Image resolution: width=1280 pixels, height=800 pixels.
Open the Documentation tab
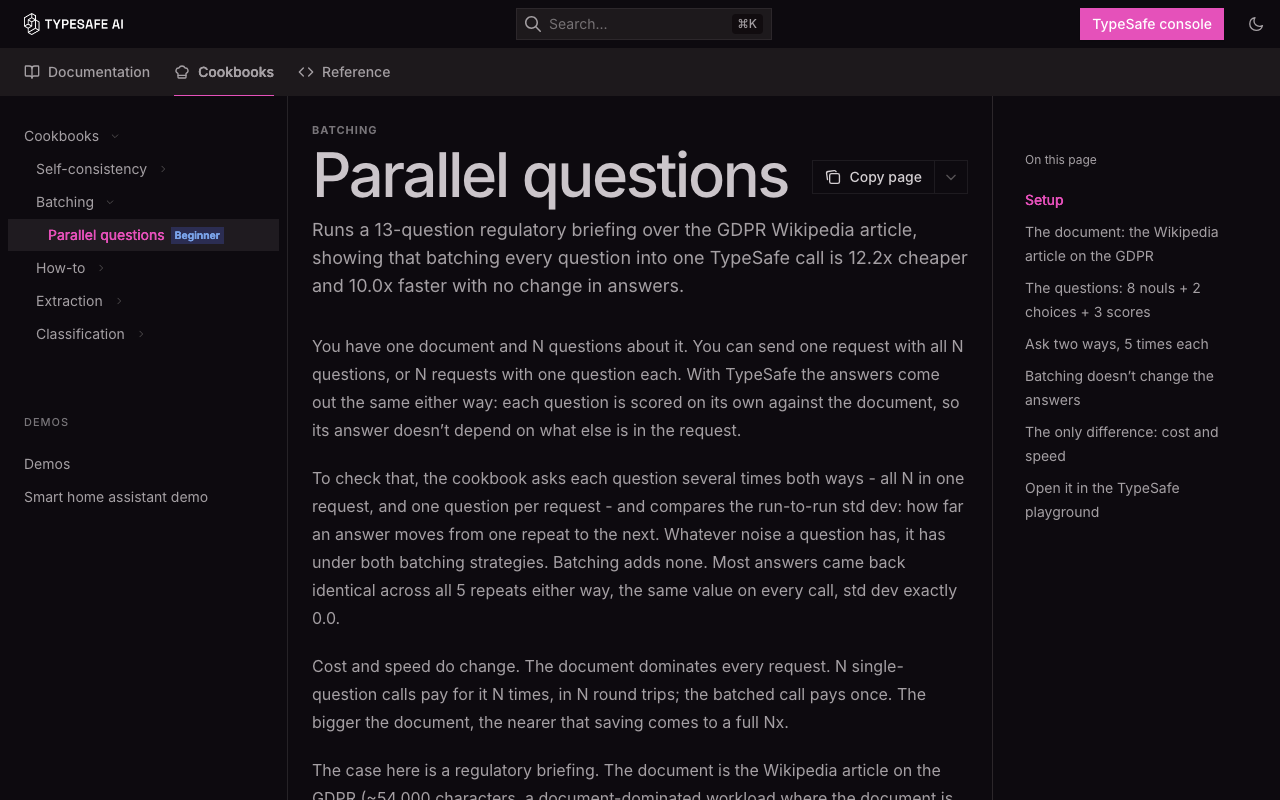pos(87,72)
